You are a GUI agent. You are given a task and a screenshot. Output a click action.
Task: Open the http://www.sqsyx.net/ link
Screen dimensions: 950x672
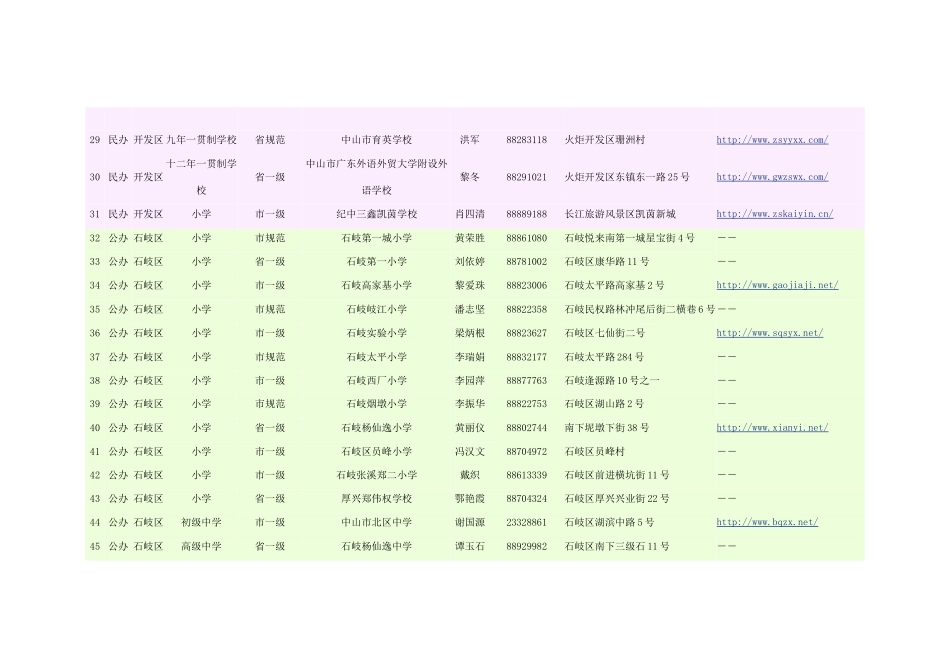pyautogui.click(x=769, y=333)
